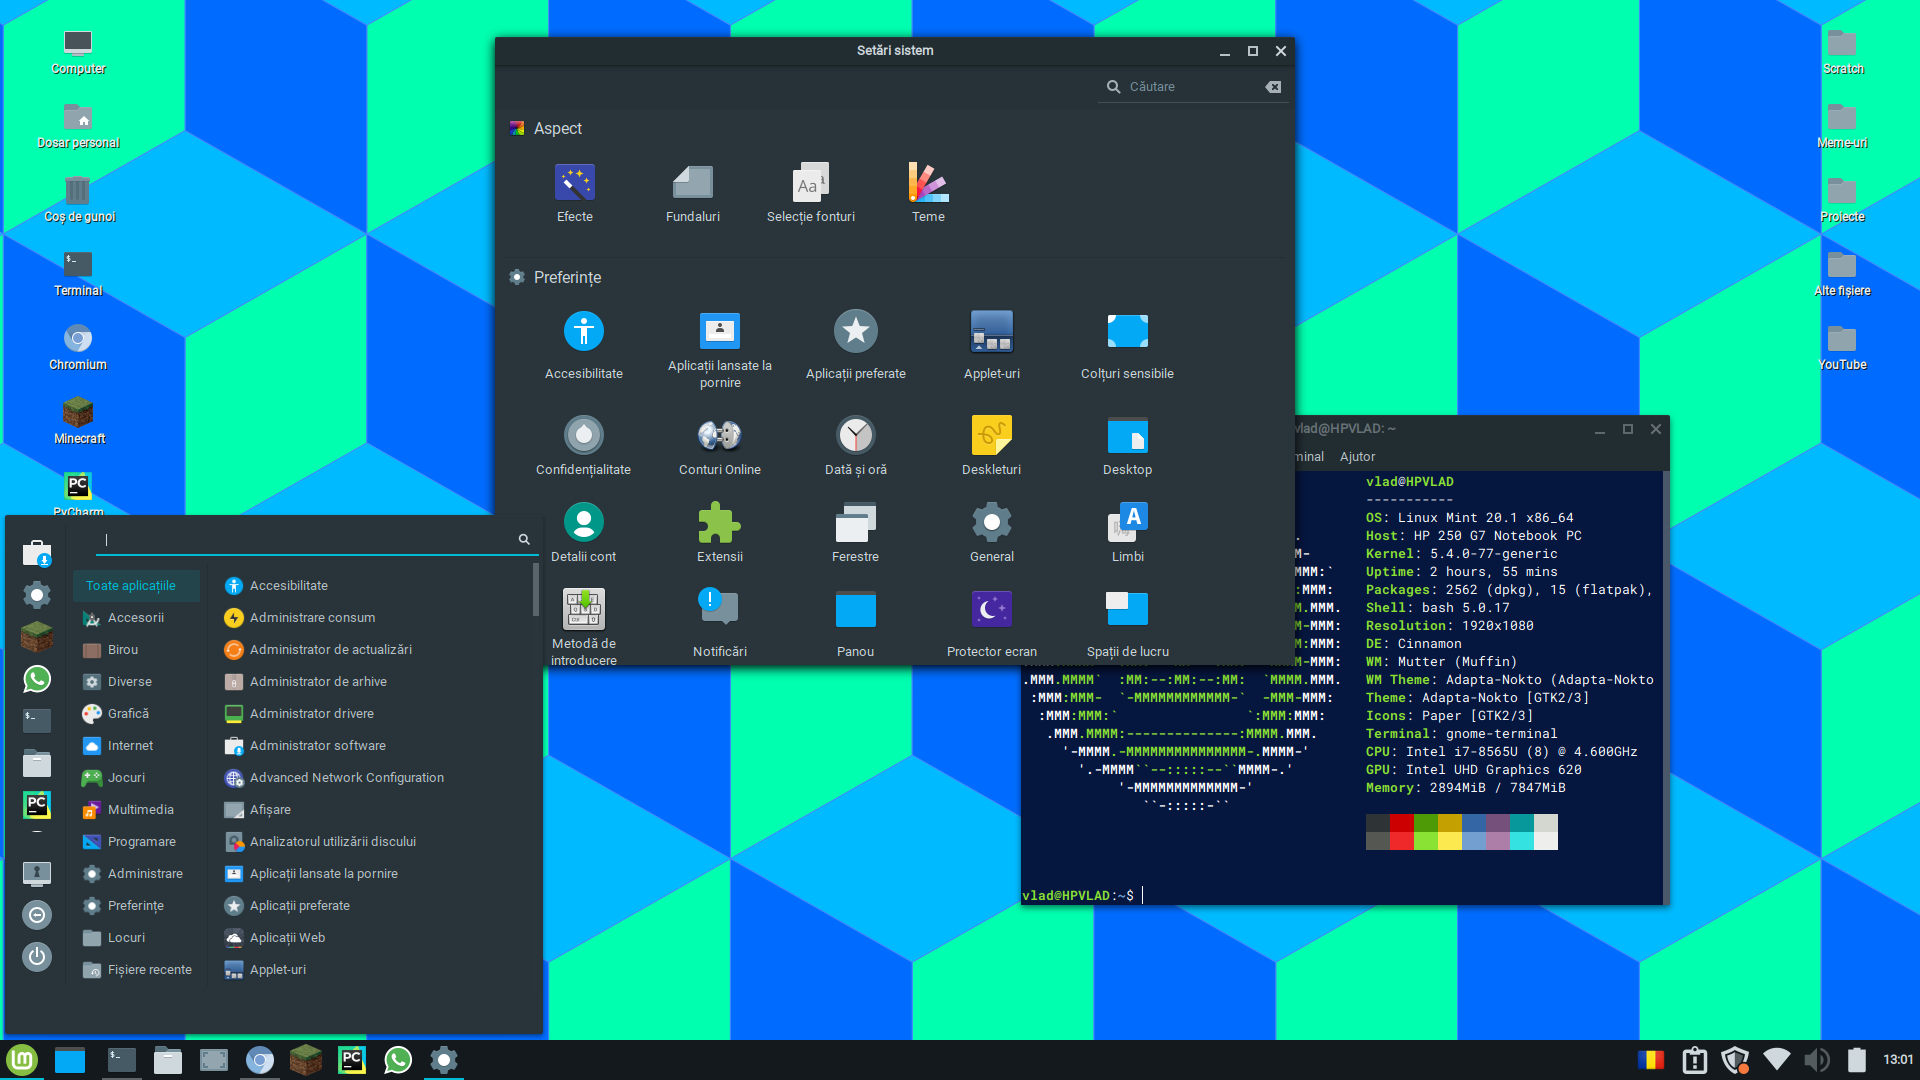Launch Administrator de actualizări from list
This screenshot has height=1080, width=1920.
point(330,650)
